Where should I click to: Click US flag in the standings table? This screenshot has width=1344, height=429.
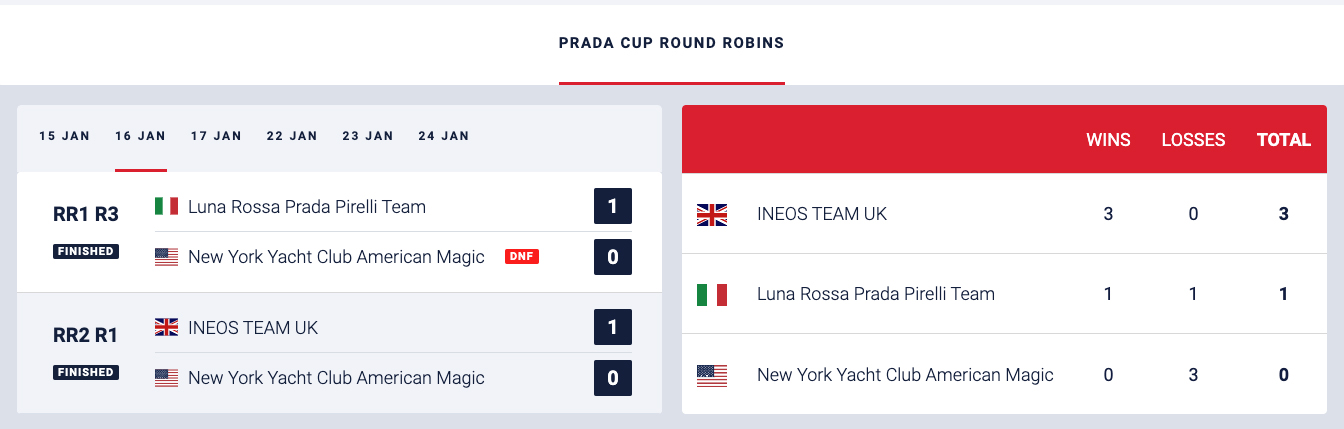[x=712, y=375]
